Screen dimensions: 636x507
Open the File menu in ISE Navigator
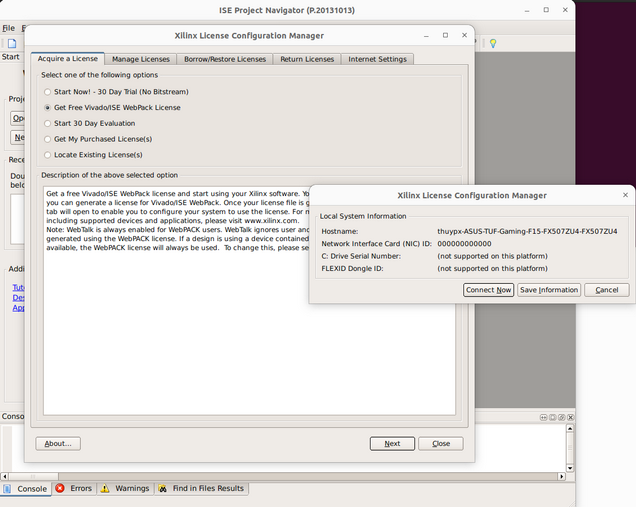[x=9, y=28]
